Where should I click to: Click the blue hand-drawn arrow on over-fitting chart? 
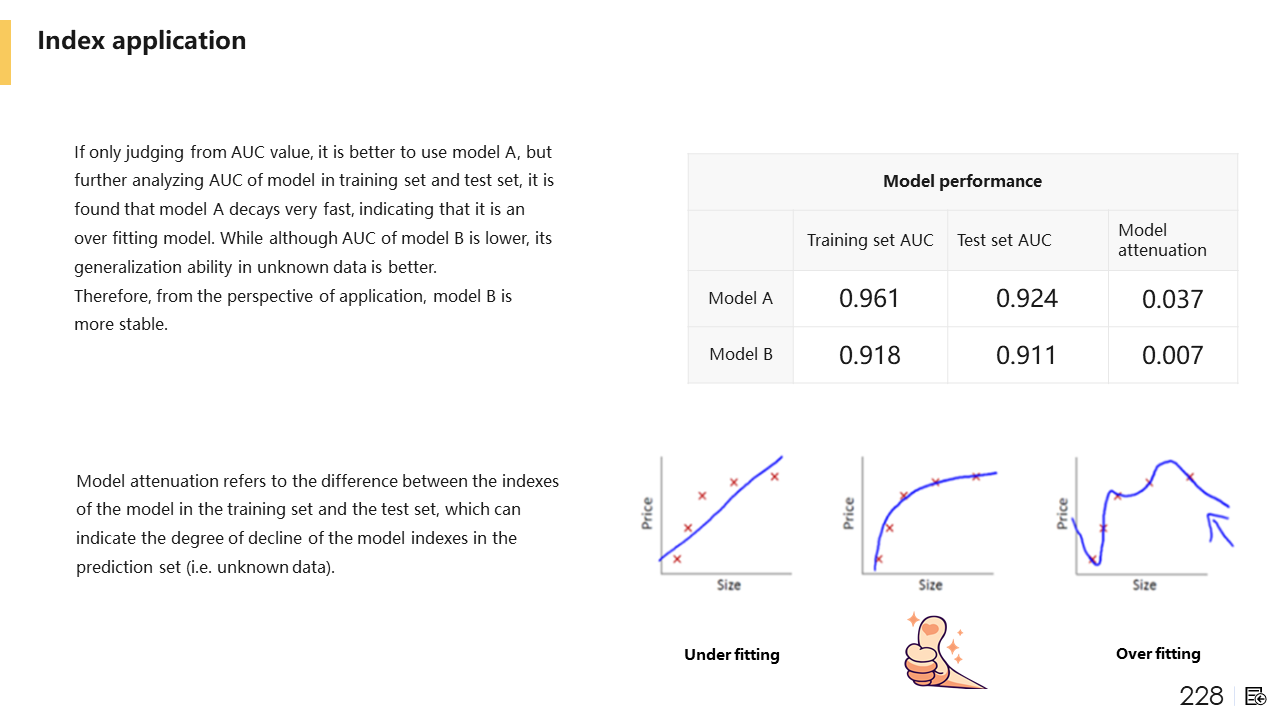pyautogui.click(x=1220, y=528)
